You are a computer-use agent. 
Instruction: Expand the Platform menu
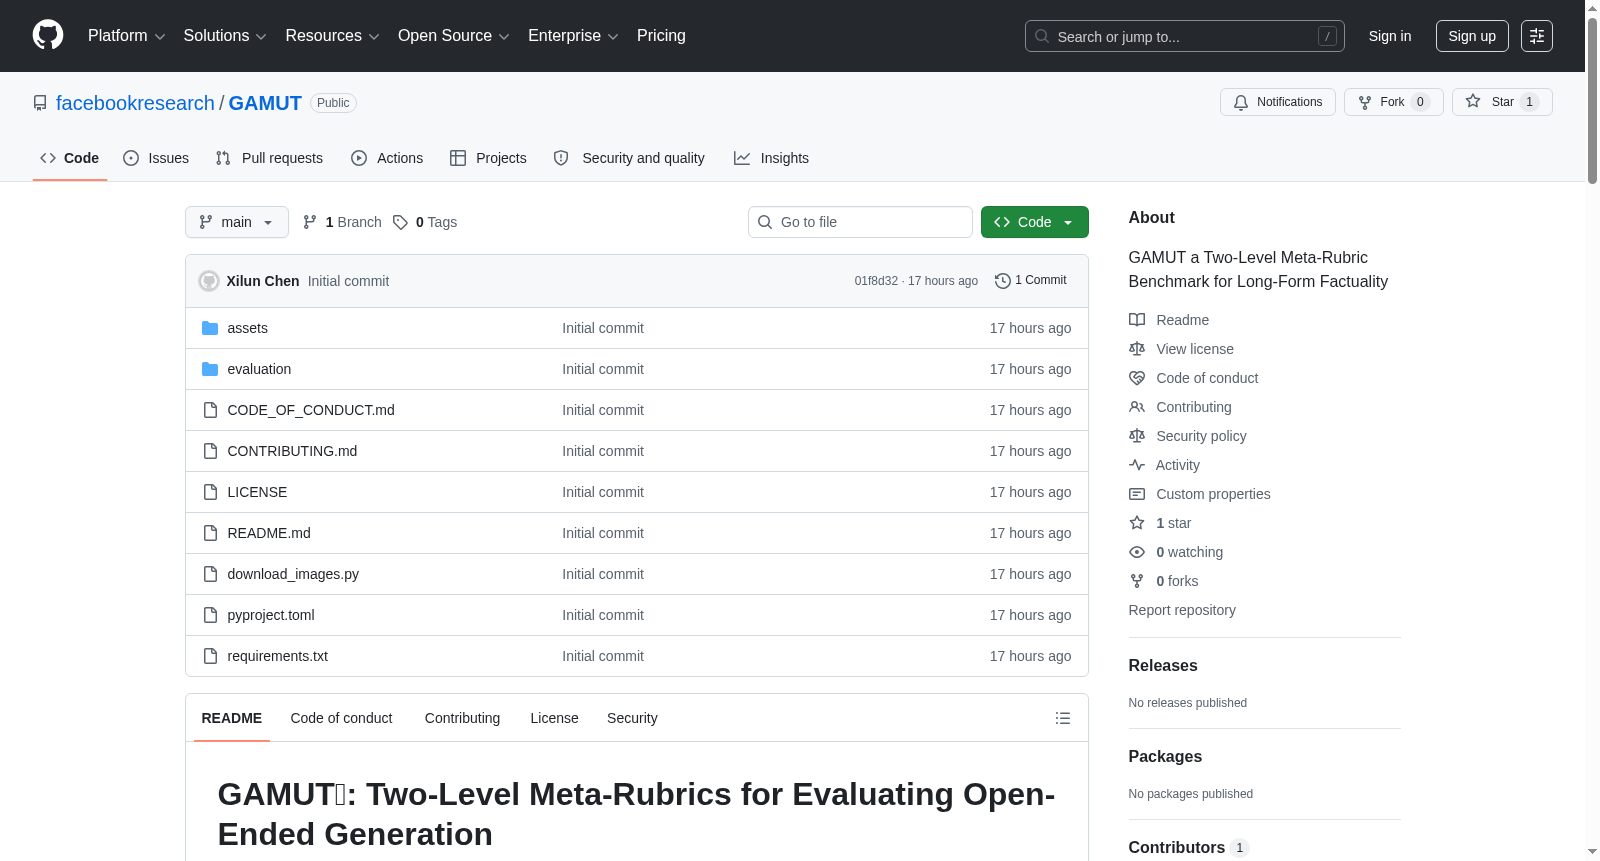(126, 36)
